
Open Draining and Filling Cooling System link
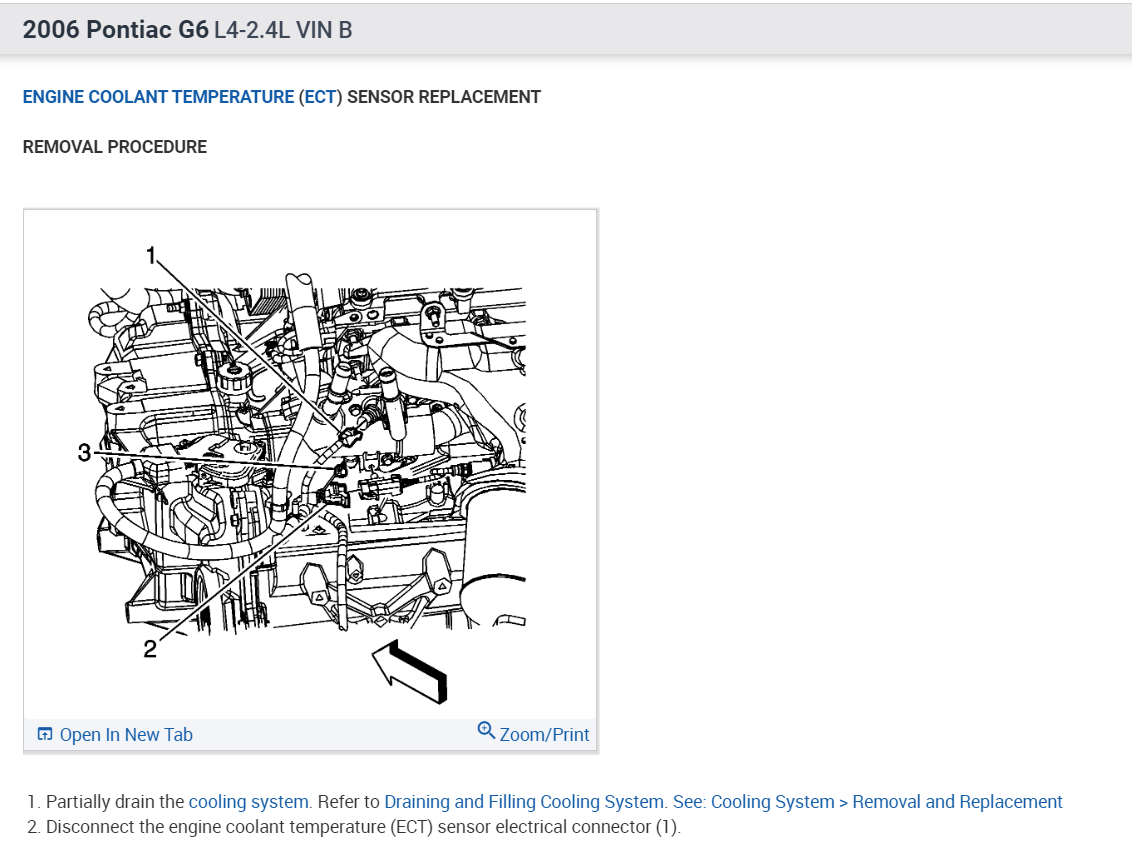coord(524,802)
